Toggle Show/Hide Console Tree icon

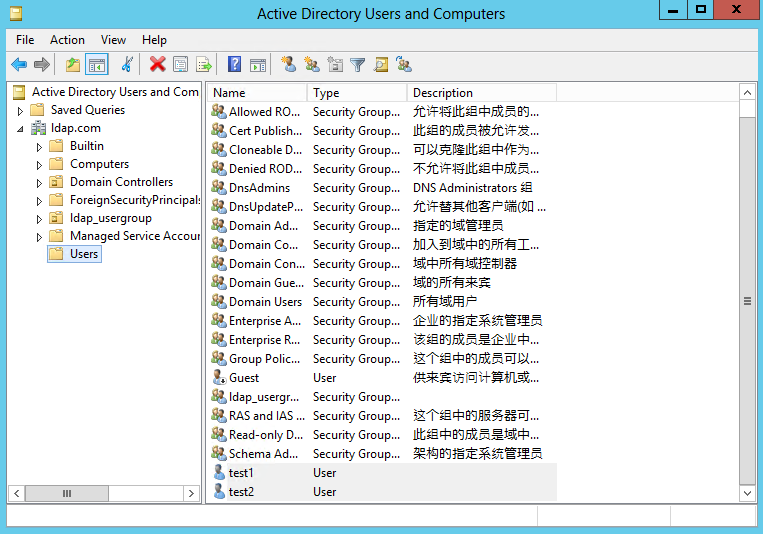tap(96, 64)
